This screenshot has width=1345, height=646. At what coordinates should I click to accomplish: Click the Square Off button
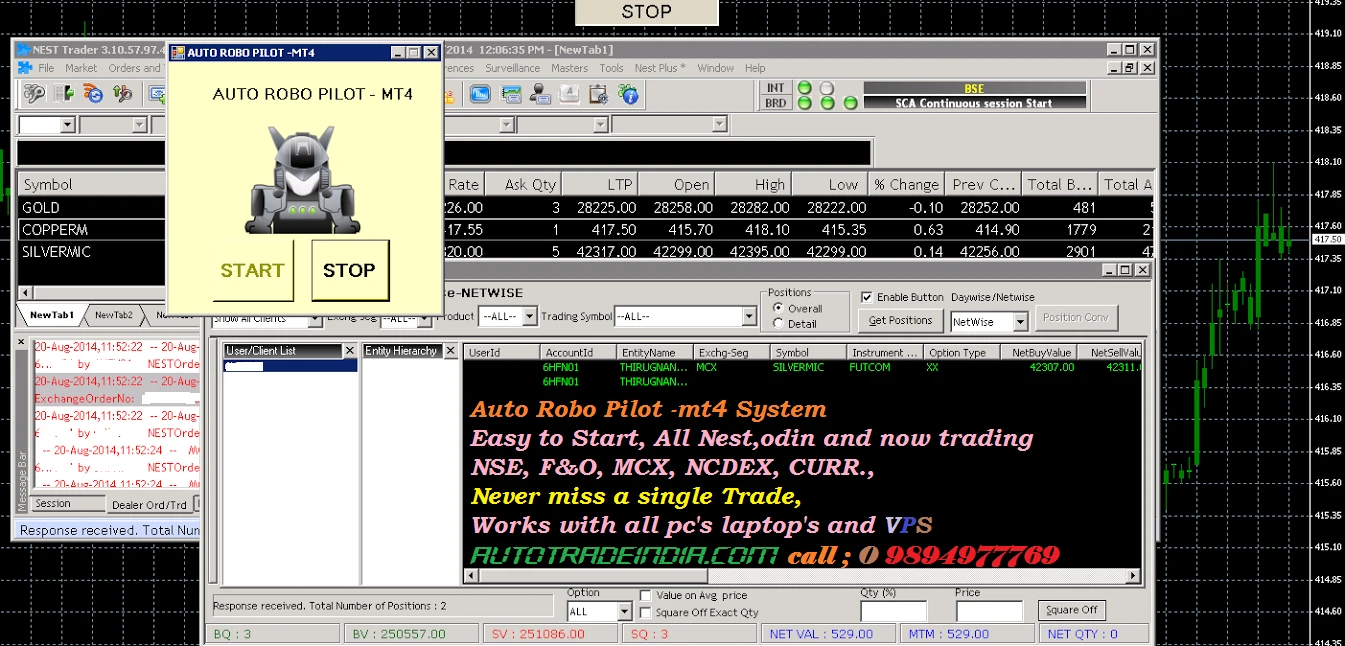click(x=1072, y=610)
